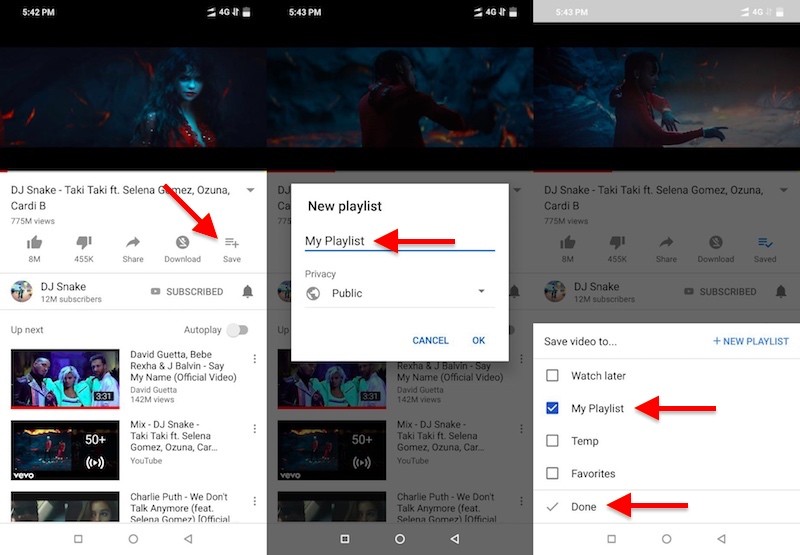The width and height of the screenshot is (800, 555).
Task: Open options for Mix - DJ Snake, left screen
Action: [x=255, y=429]
